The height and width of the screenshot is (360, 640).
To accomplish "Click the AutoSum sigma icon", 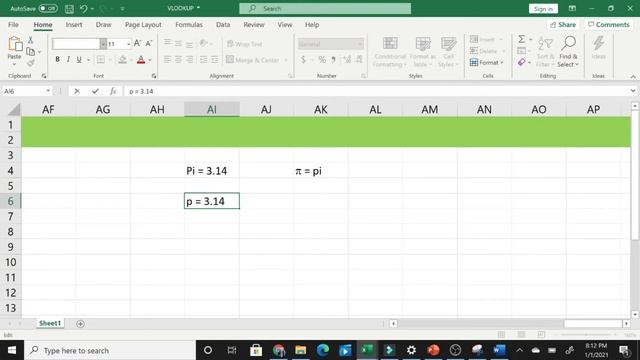I will point(522,39).
